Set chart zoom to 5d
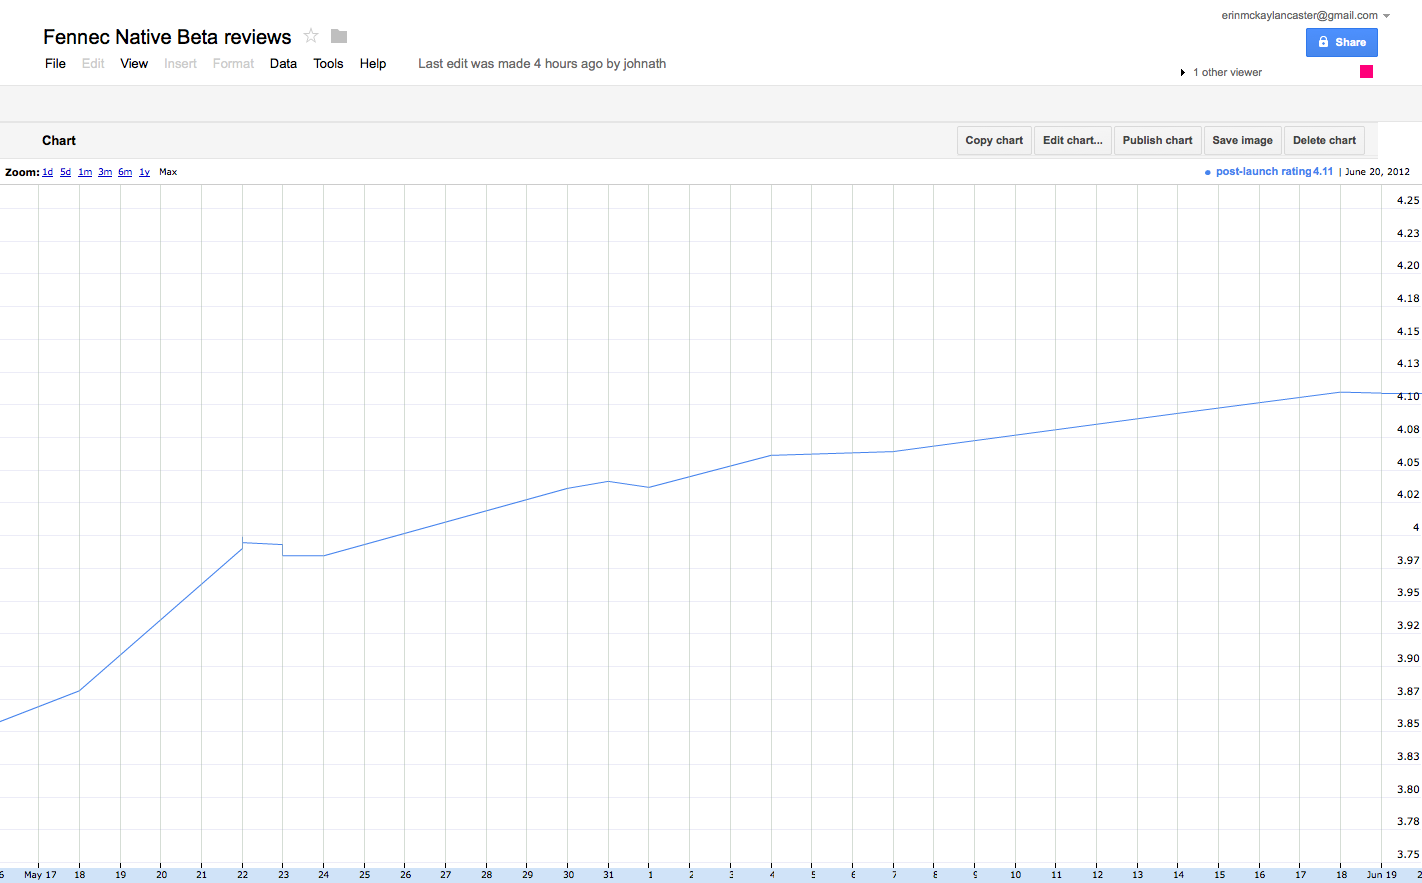The width and height of the screenshot is (1422, 883). click(65, 172)
